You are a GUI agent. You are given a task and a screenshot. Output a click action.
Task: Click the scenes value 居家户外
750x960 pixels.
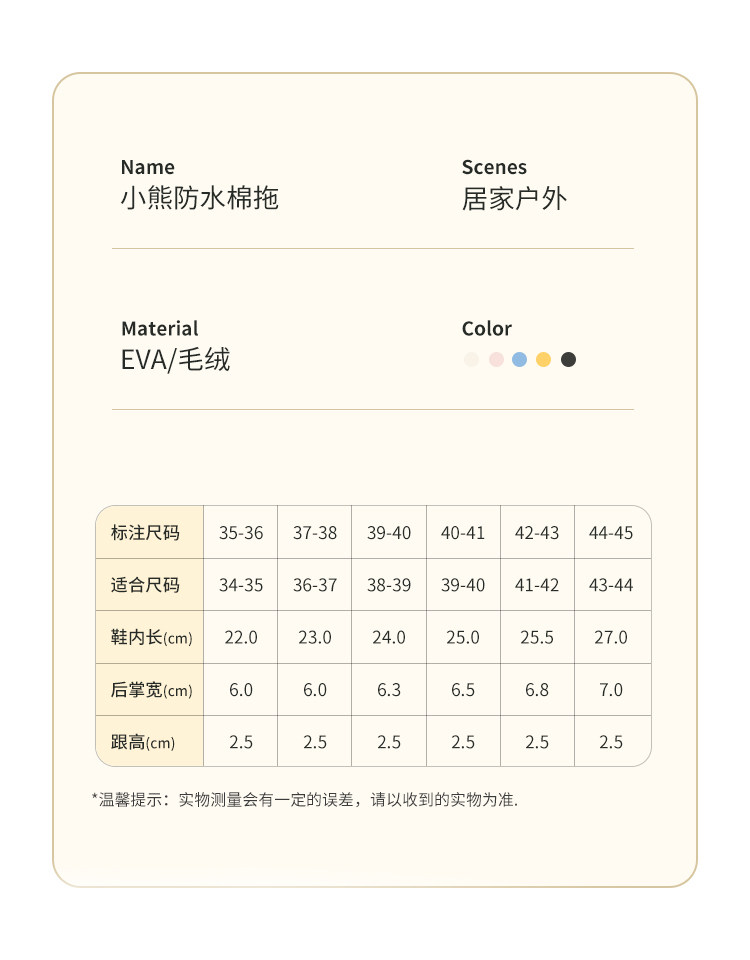[514, 198]
